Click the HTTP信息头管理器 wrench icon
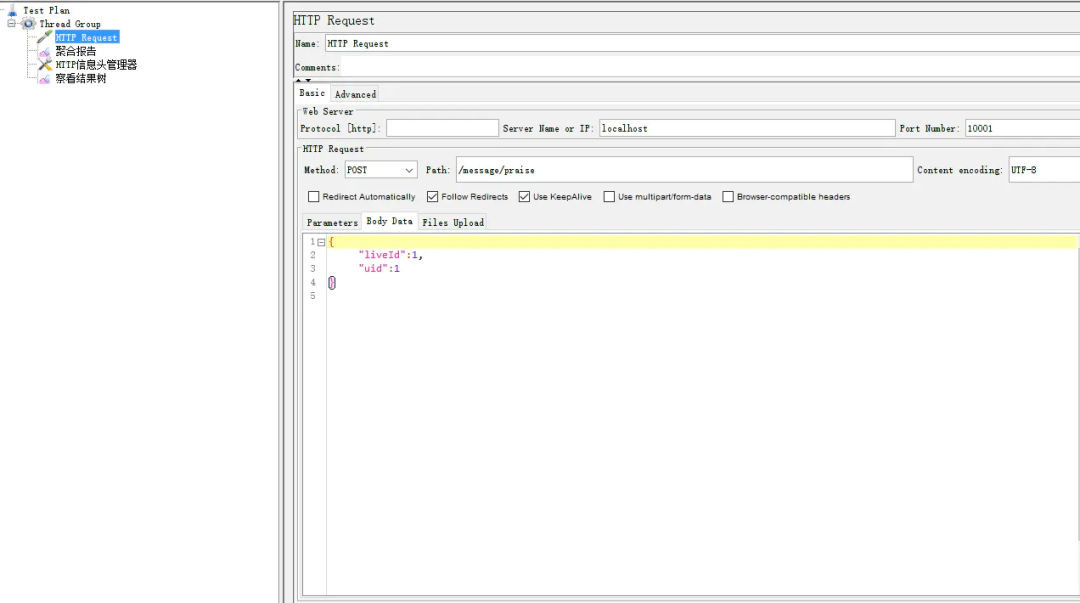This screenshot has width=1080, height=603. tap(45, 65)
